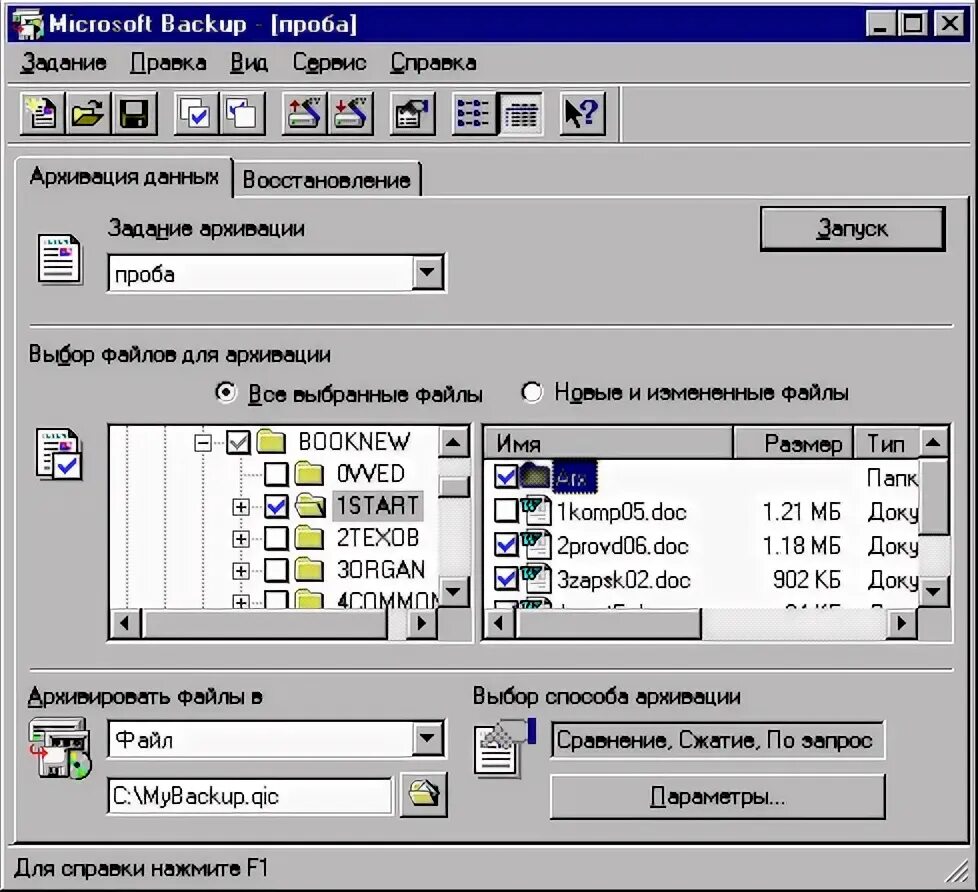Click the Запуск button
978x892 pixels.
pos(852,229)
